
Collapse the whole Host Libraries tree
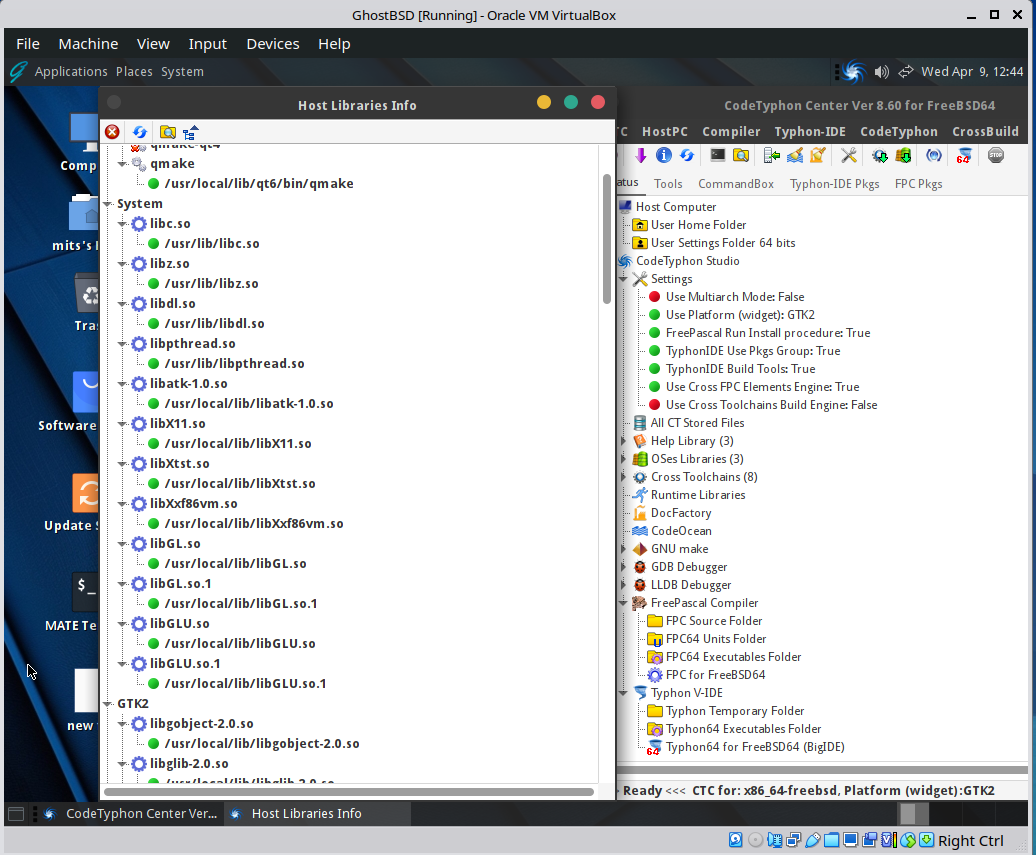[x=190, y=132]
